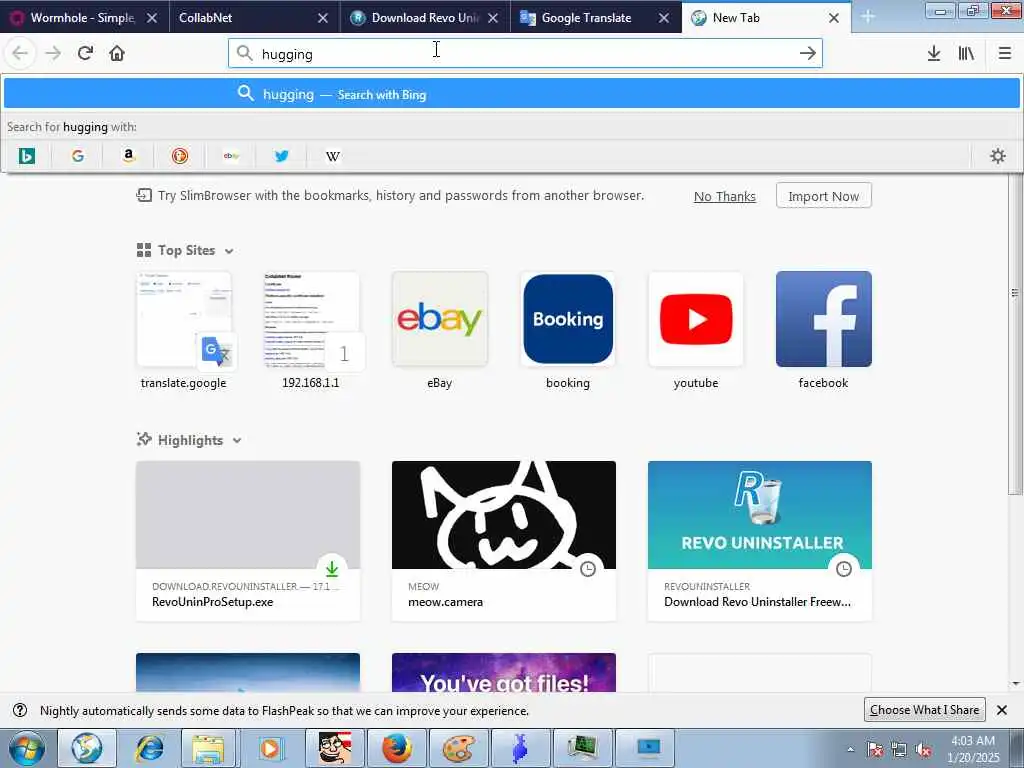Screen dimensions: 1024x768
Task: Open Firefox from the taskbar
Action: [396, 748]
